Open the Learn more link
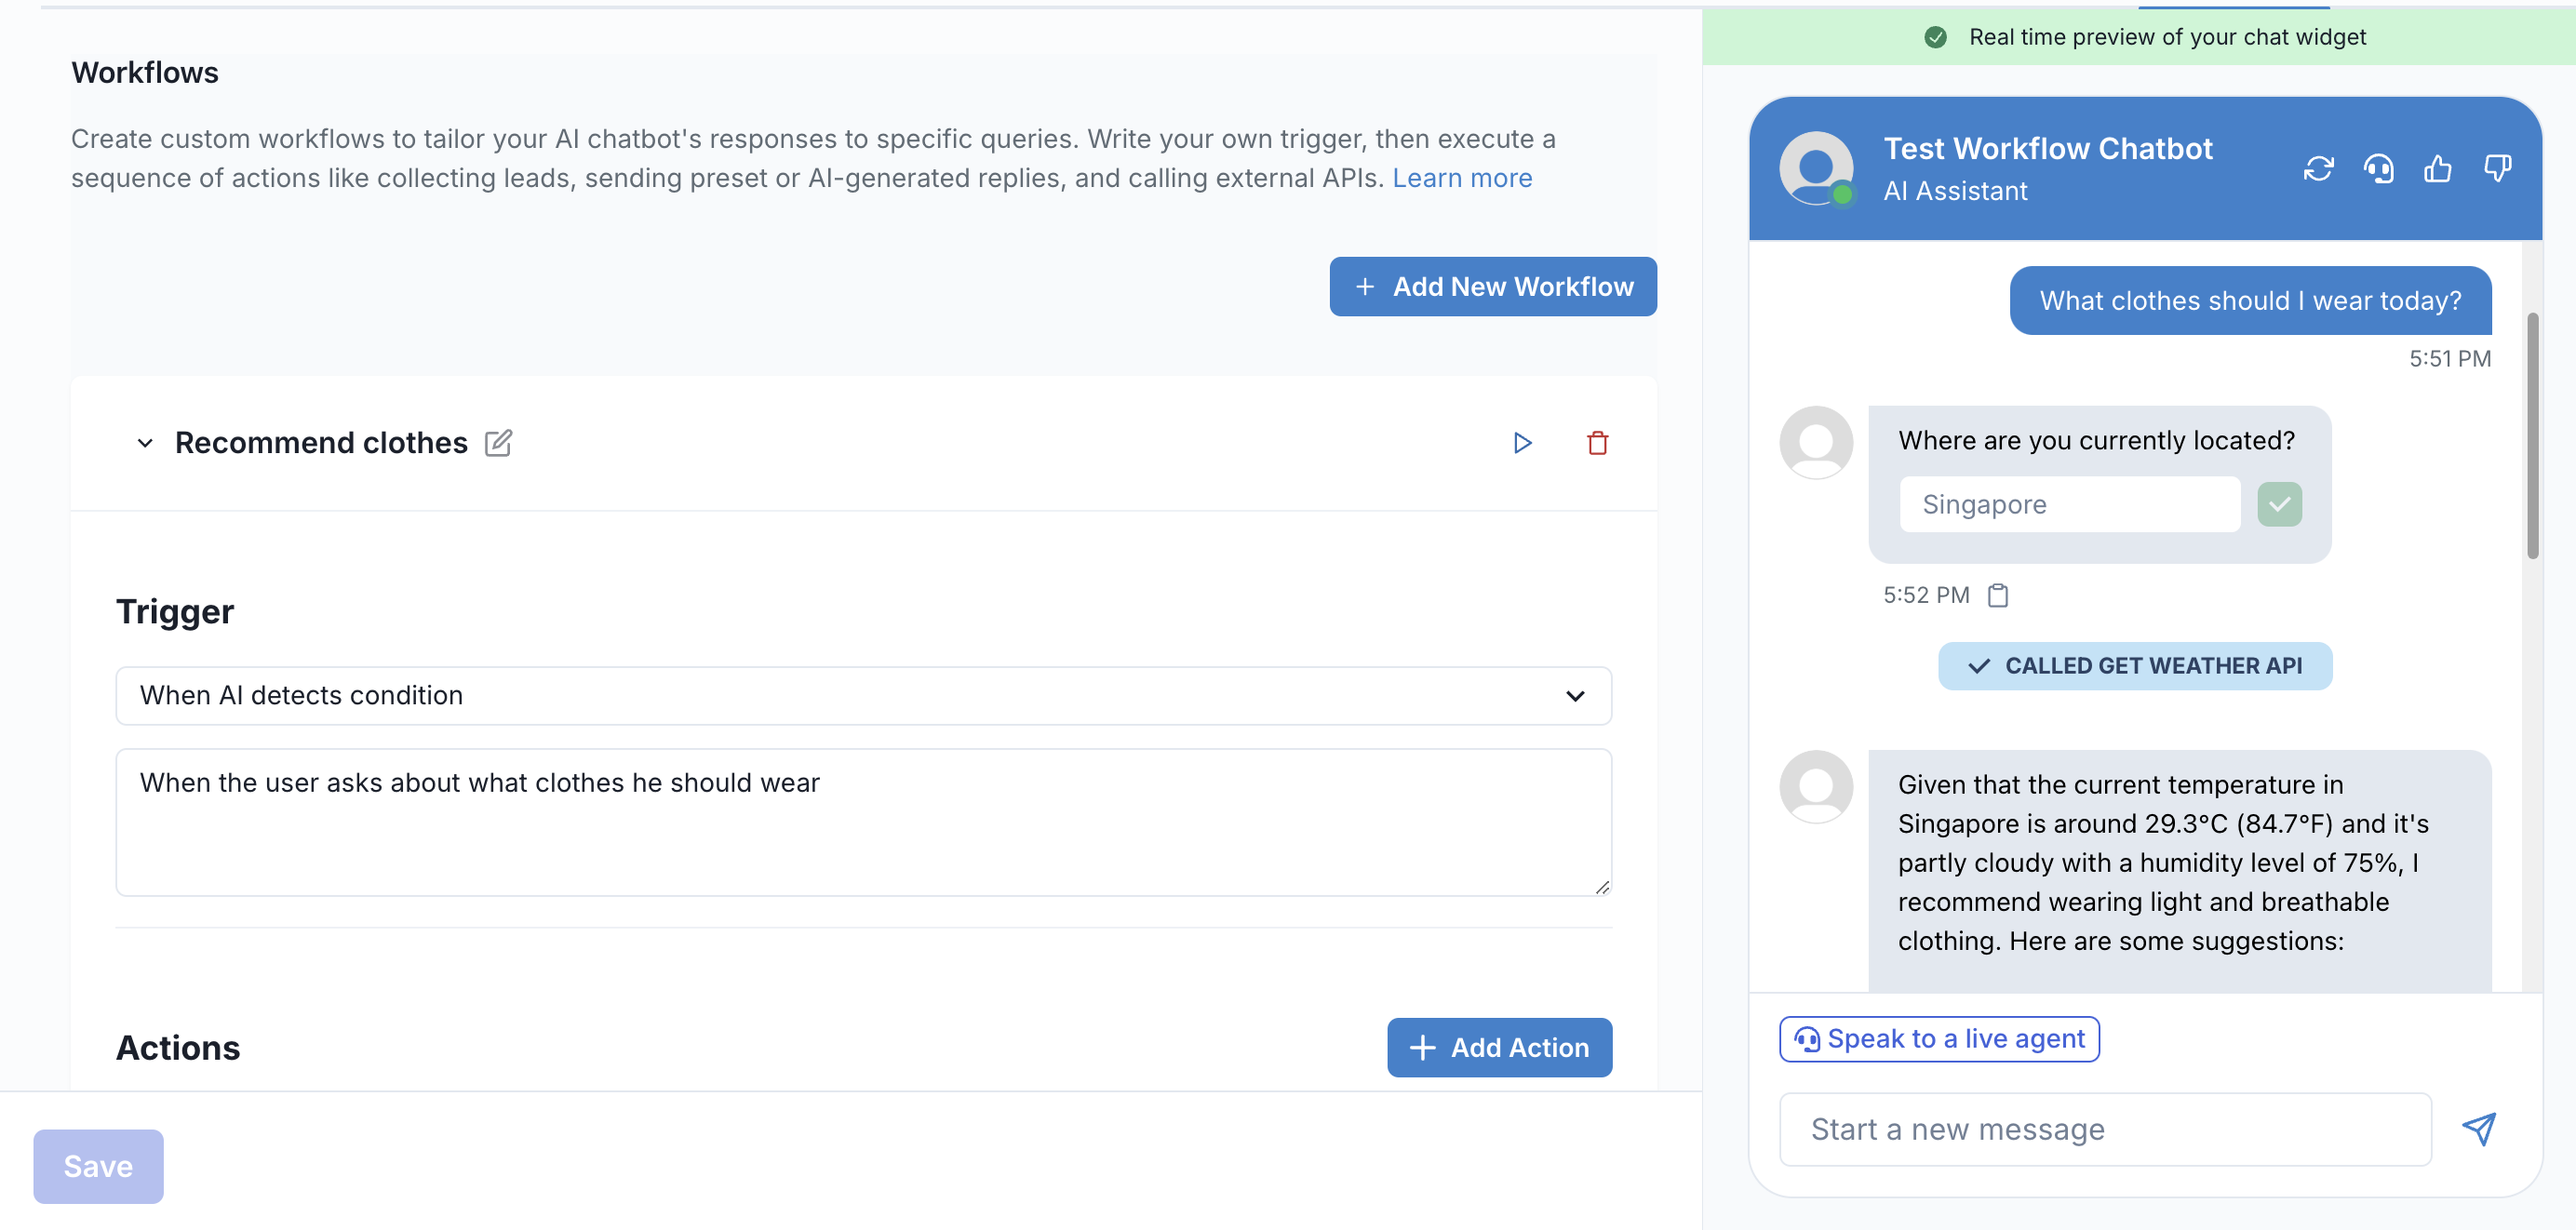 point(1461,178)
